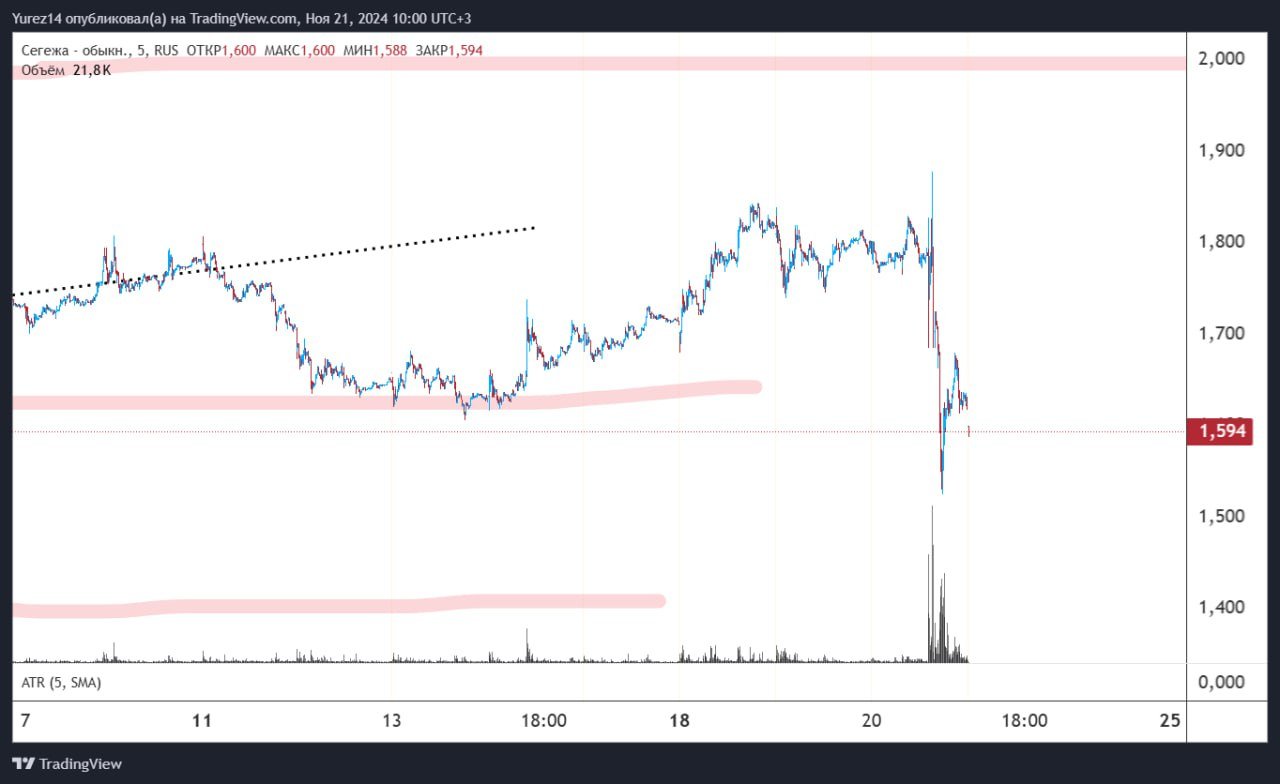Viewport: 1280px width, 784px height.
Task: Click the date label 13 on time axis
Action: 391,720
